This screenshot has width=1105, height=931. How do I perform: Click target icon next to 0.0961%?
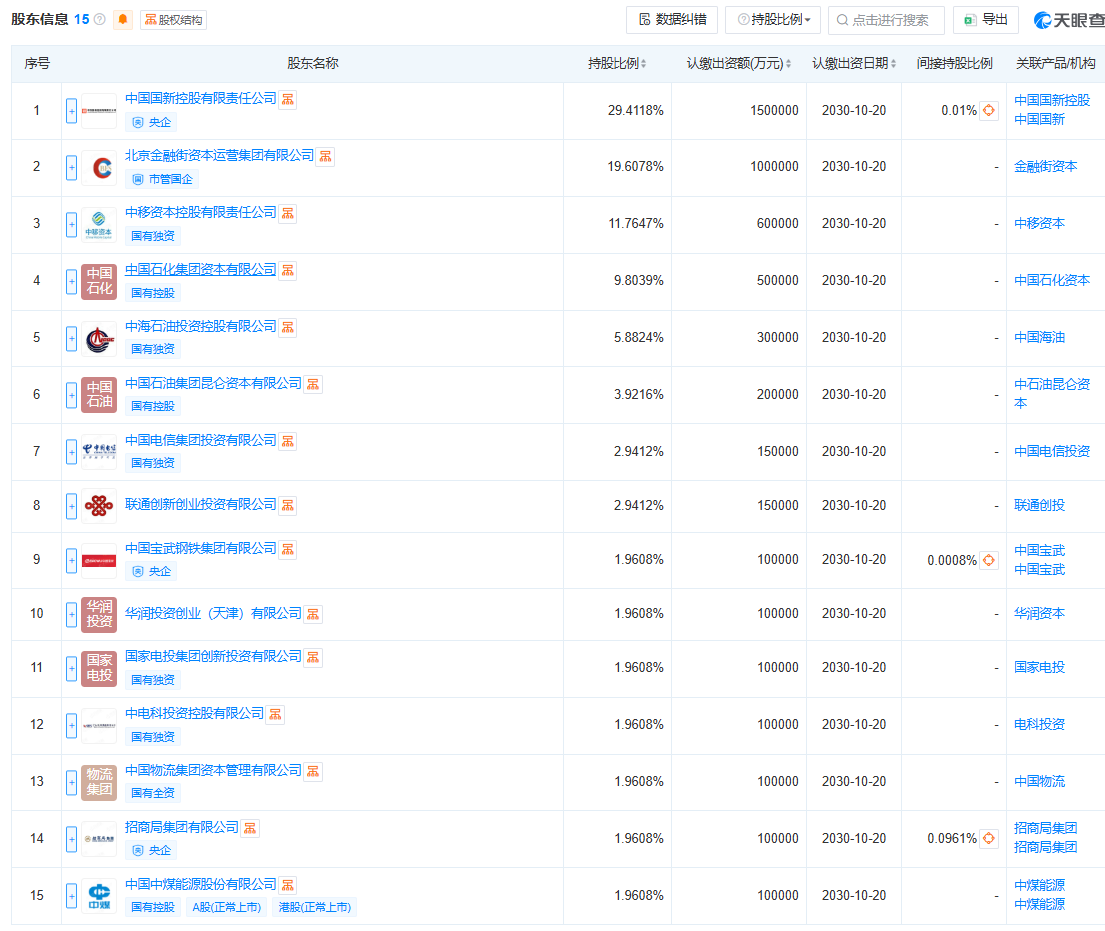tap(989, 838)
